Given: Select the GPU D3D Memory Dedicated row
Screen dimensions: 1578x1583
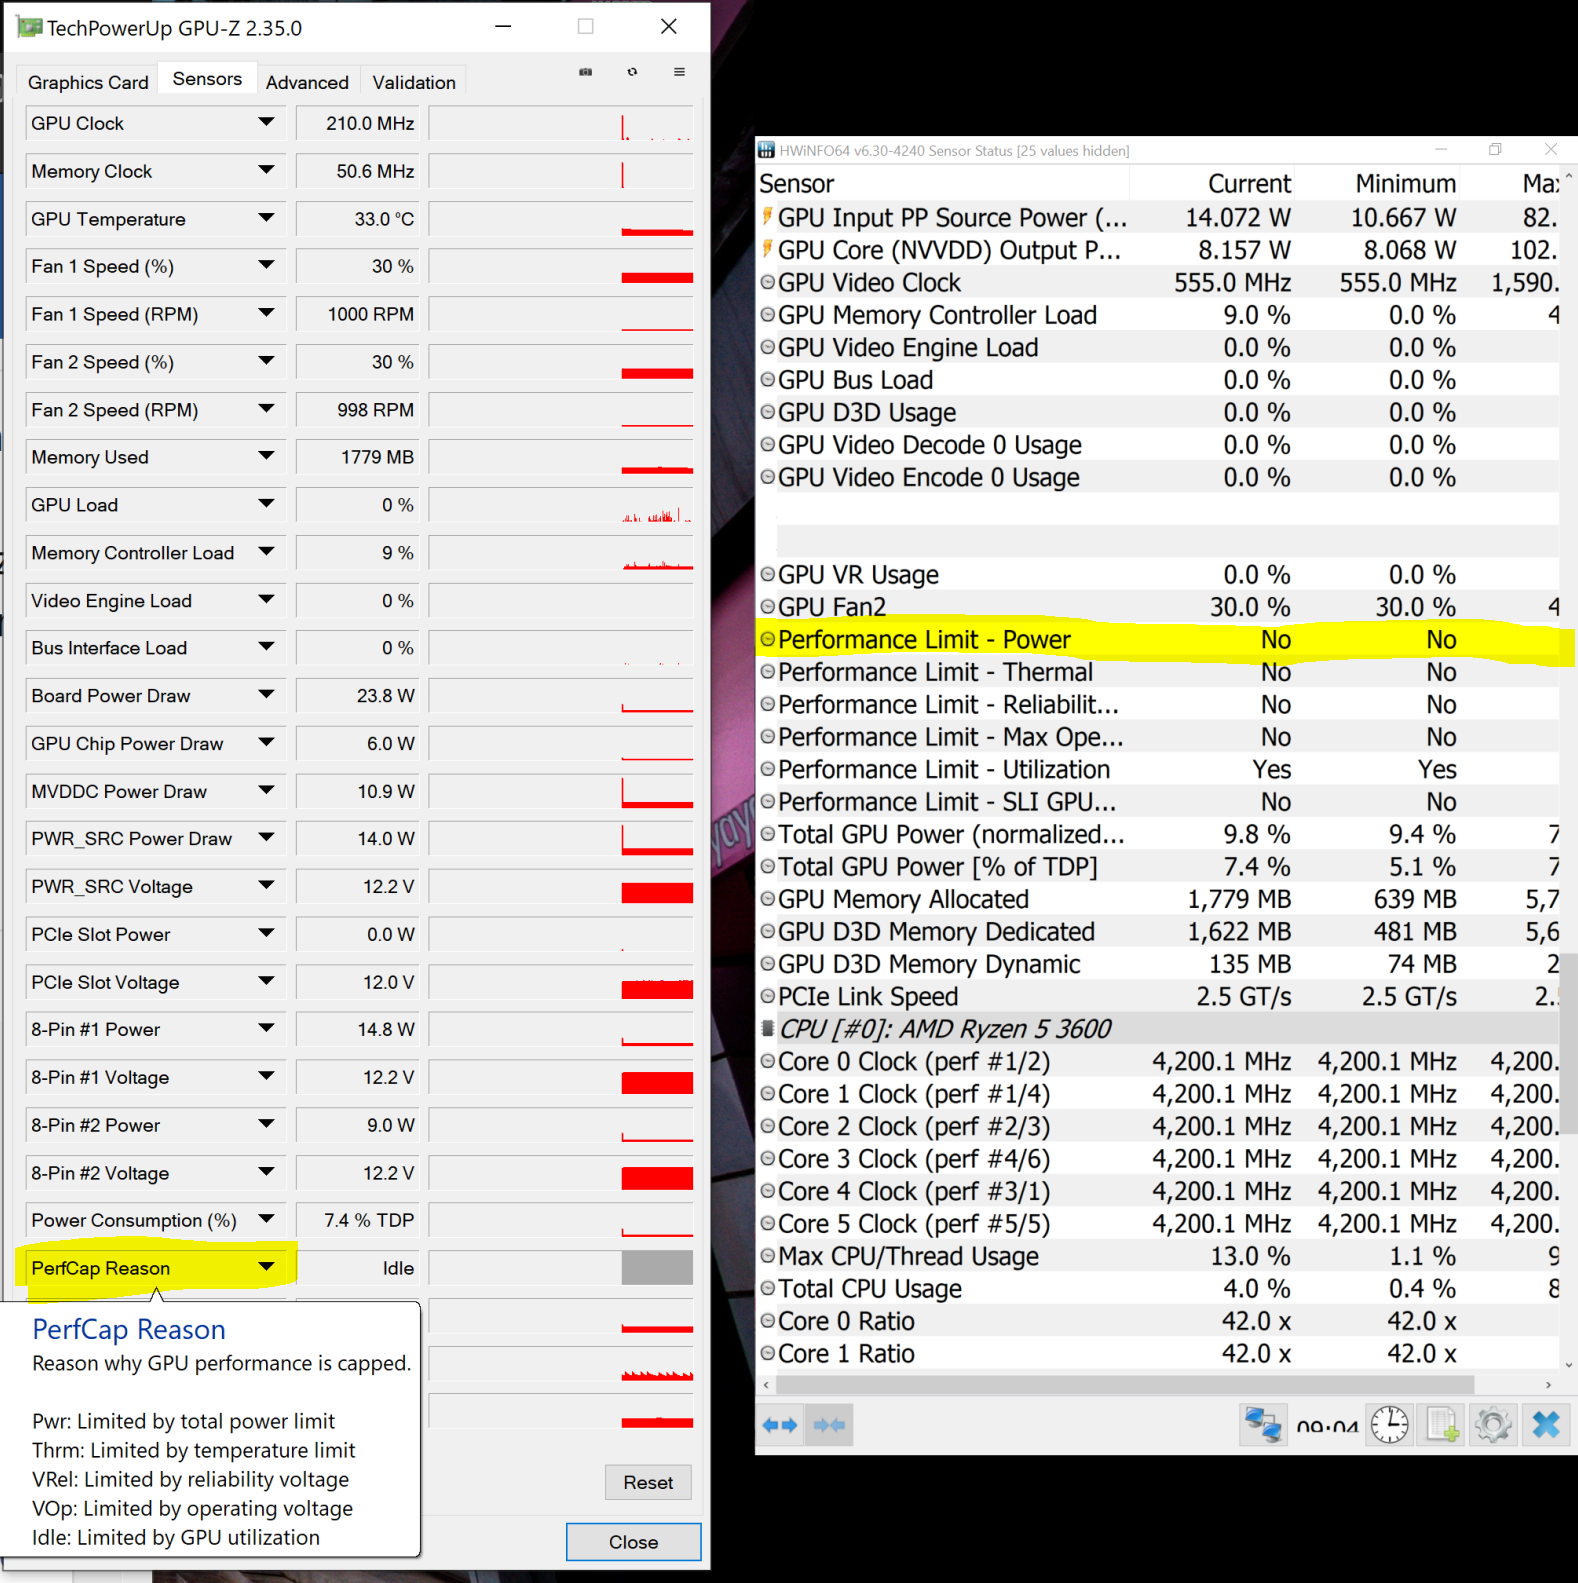Looking at the screenshot, I should pos(1158,931).
